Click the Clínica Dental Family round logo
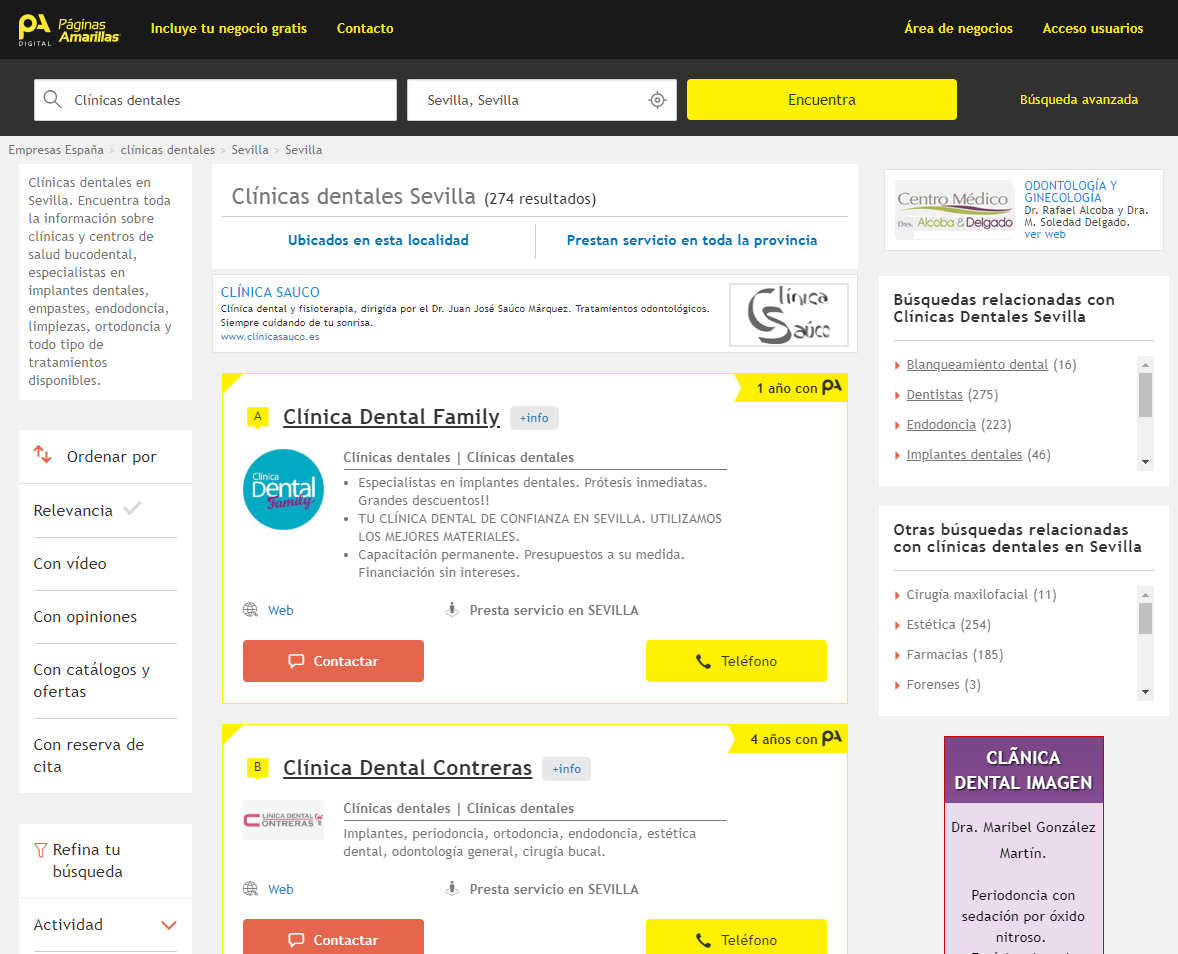Image resolution: width=1178 pixels, height=954 pixels. pos(284,489)
